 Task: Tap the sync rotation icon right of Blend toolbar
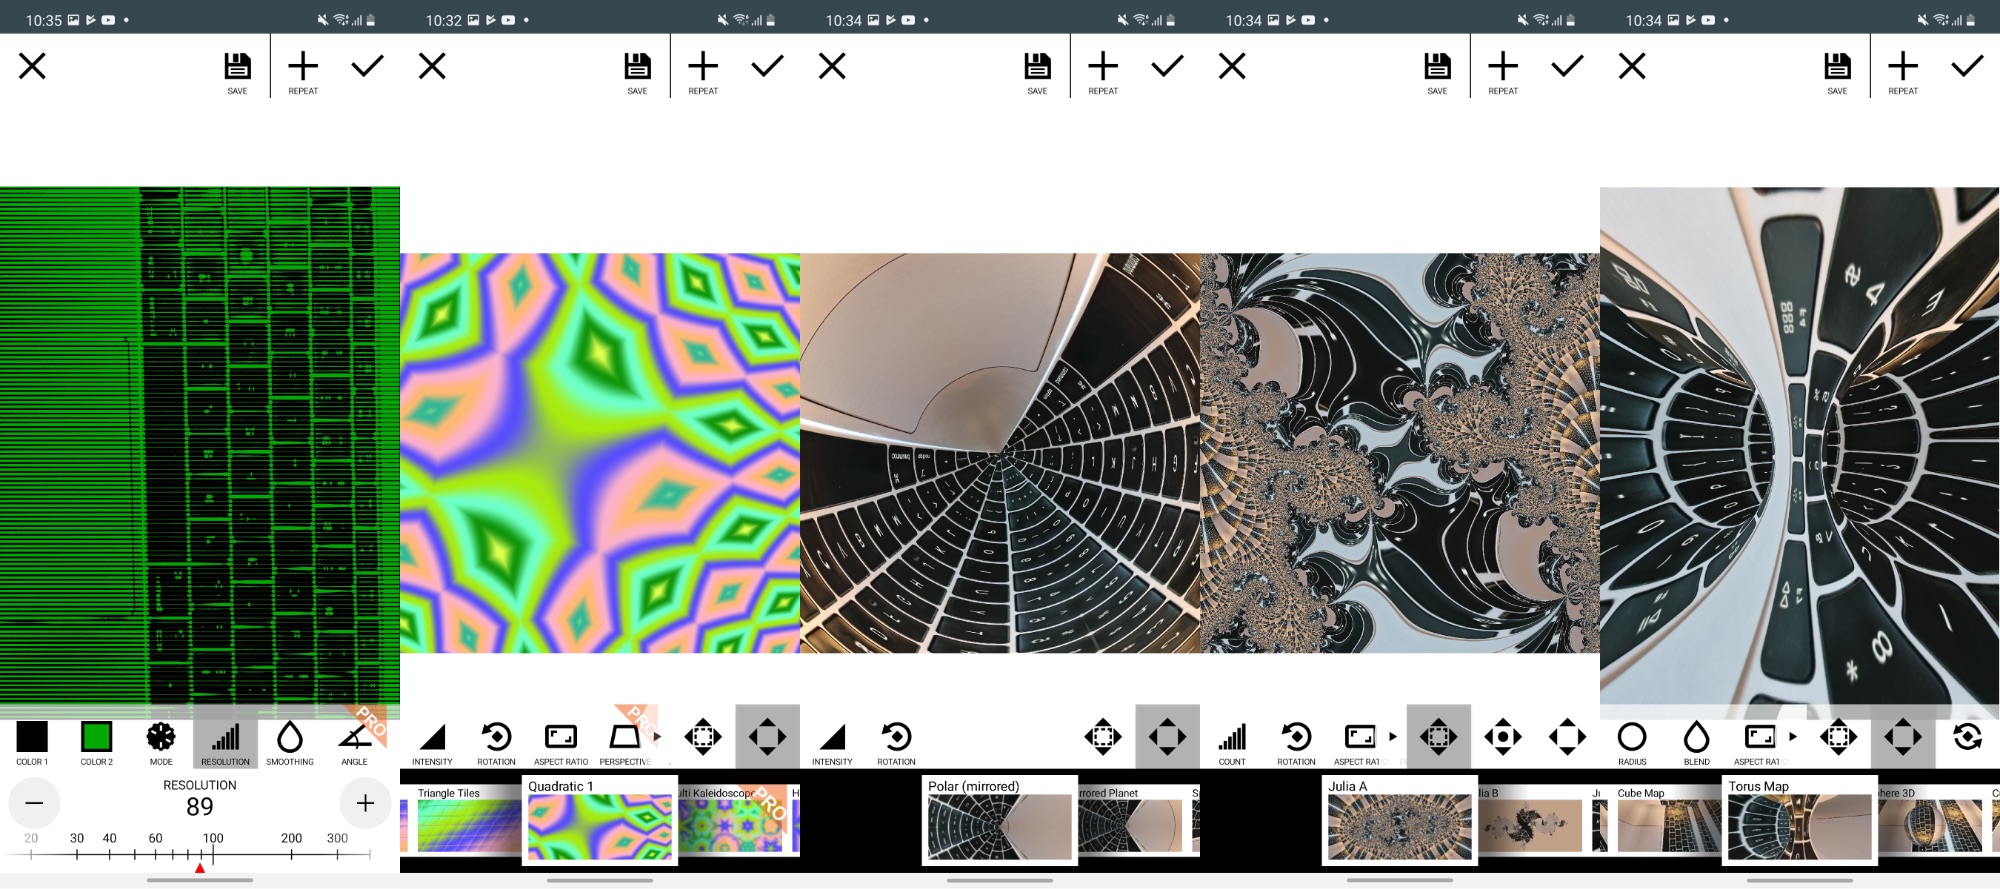tap(1967, 737)
